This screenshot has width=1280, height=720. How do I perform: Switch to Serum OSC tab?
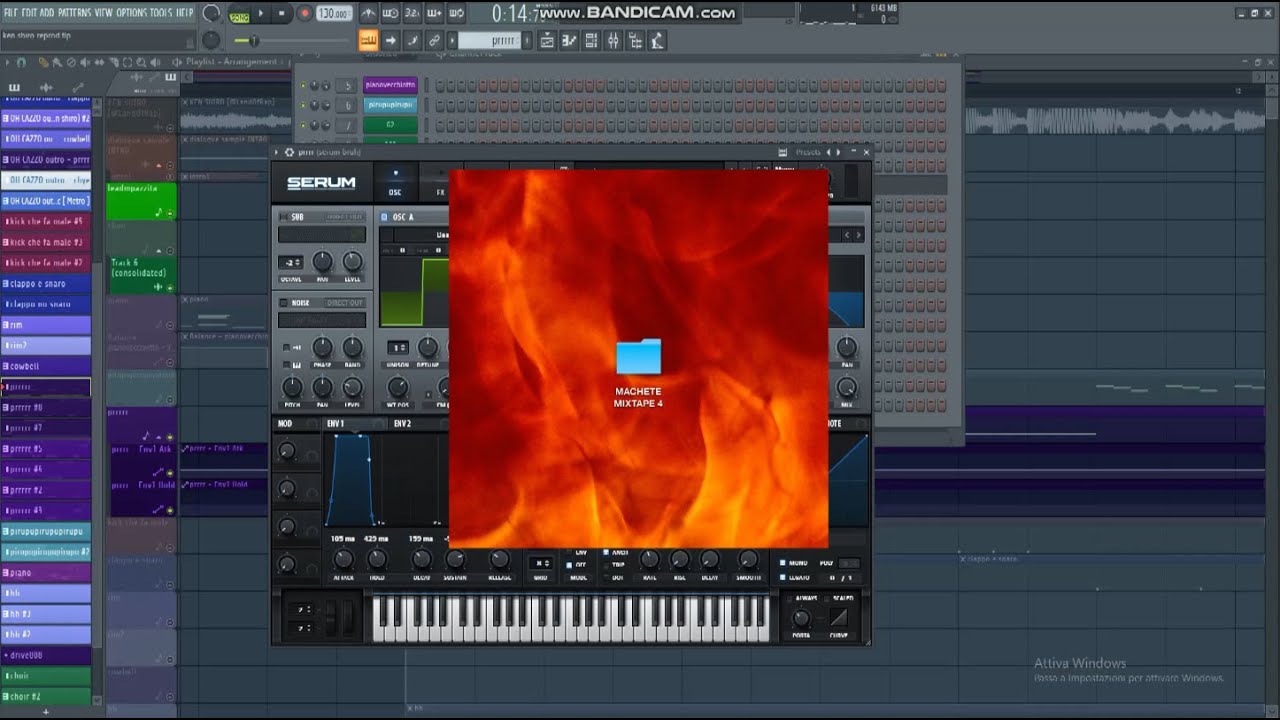395,183
